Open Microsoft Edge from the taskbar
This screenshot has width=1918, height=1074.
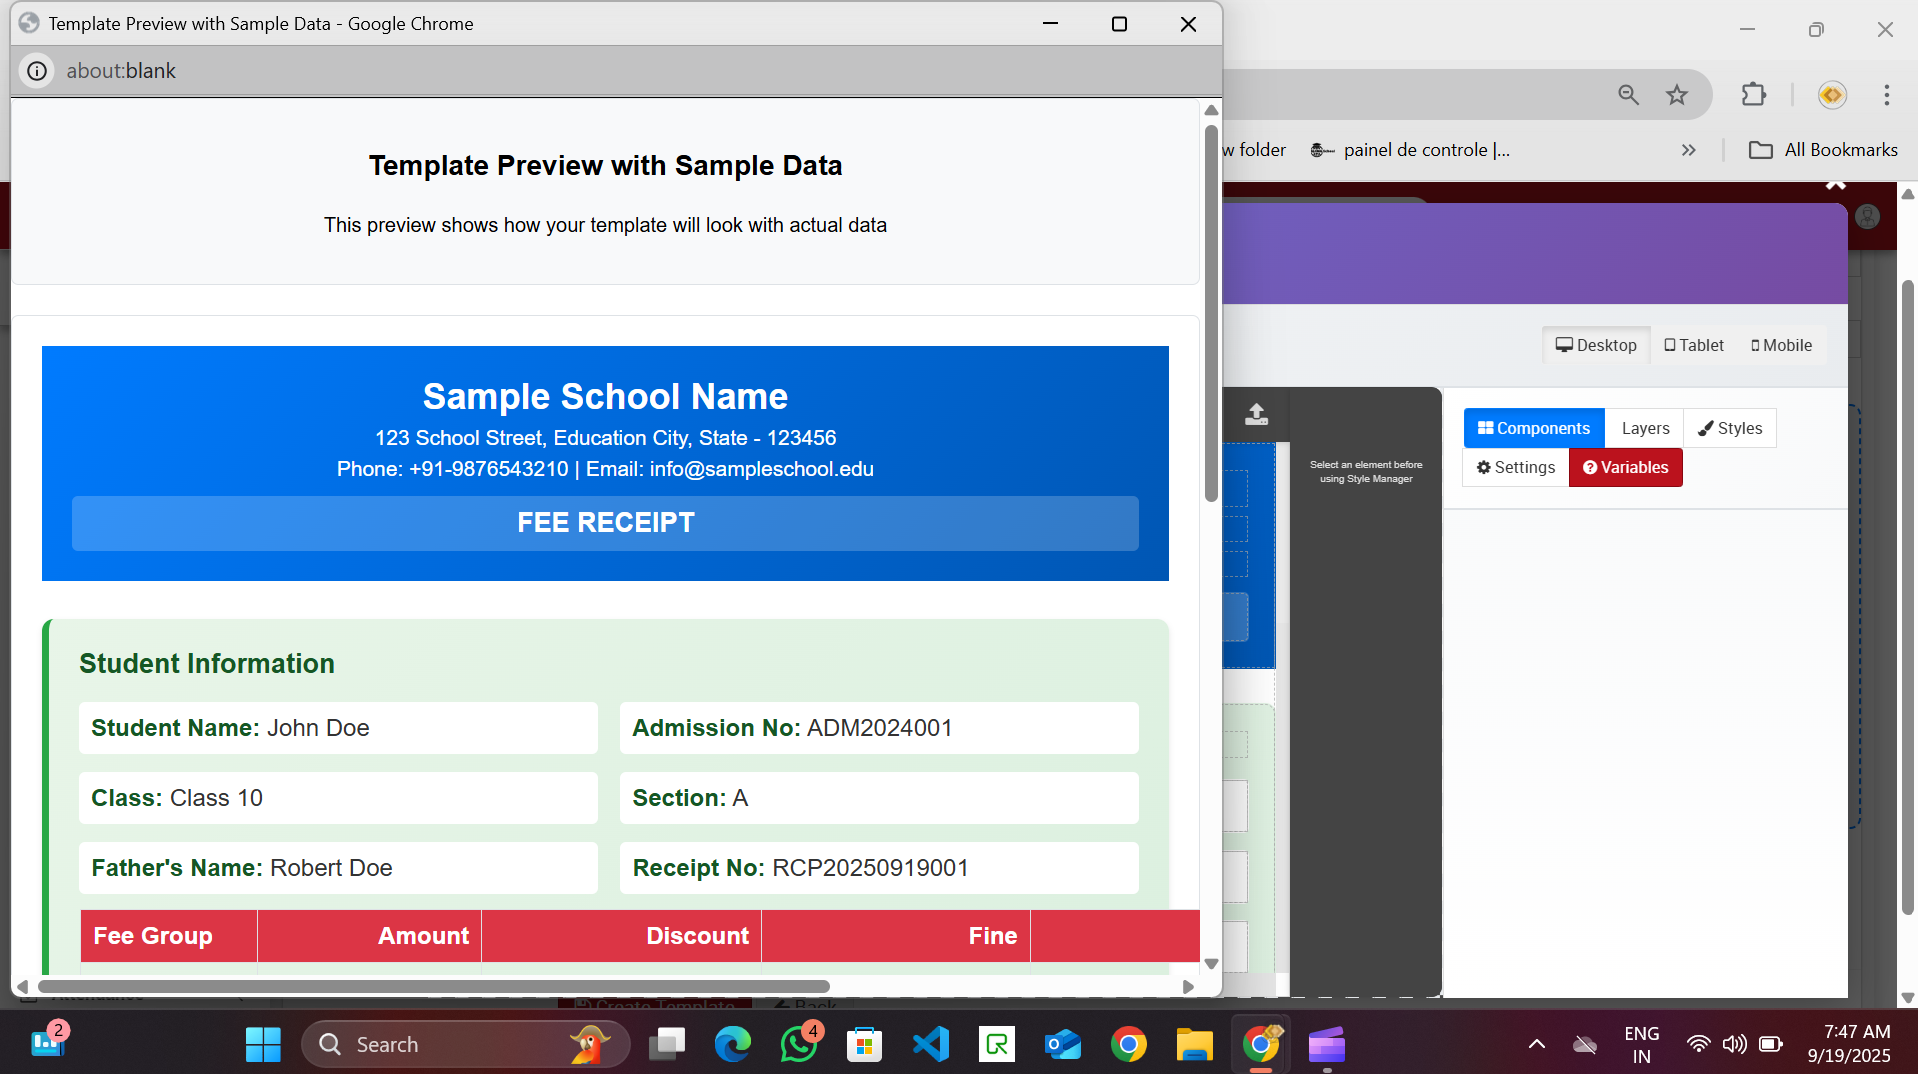point(732,1044)
